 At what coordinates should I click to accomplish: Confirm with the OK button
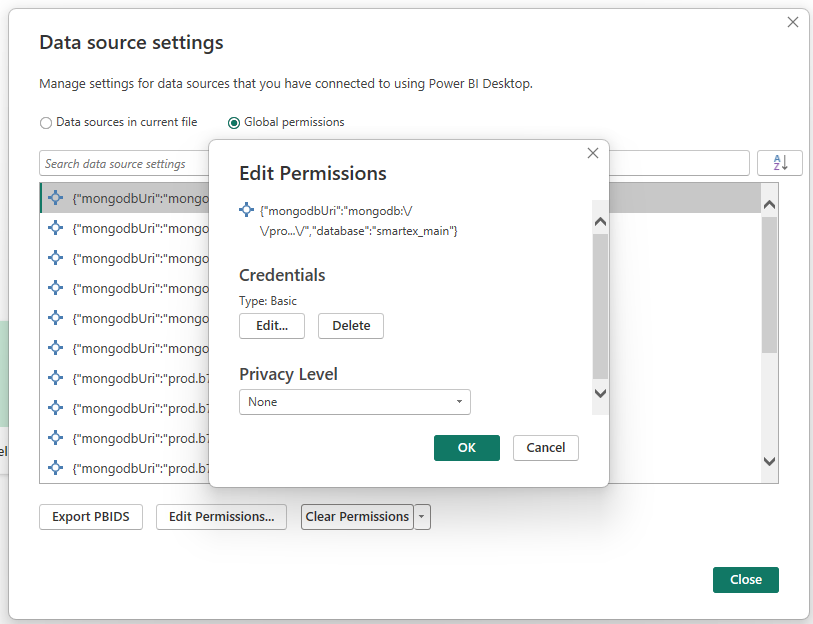[467, 448]
